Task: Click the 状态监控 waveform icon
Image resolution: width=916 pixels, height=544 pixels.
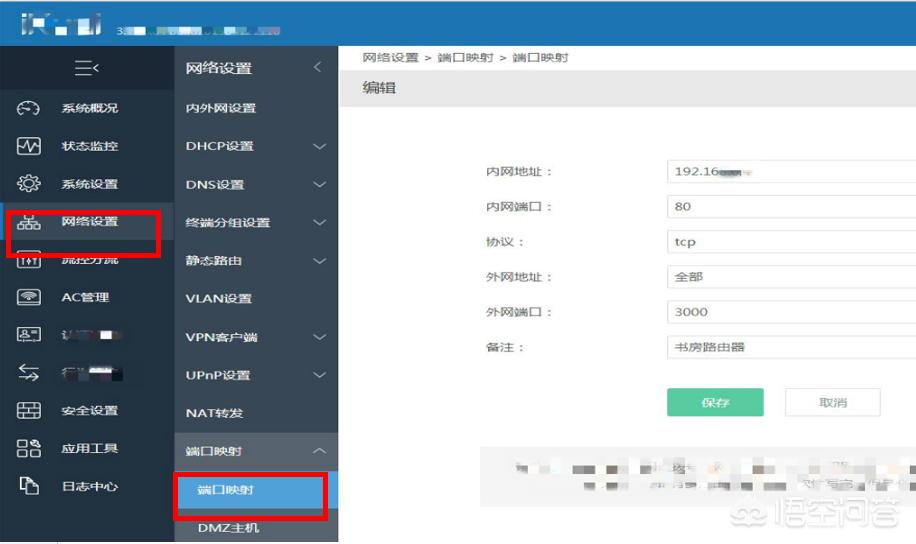Action: point(29,146)
